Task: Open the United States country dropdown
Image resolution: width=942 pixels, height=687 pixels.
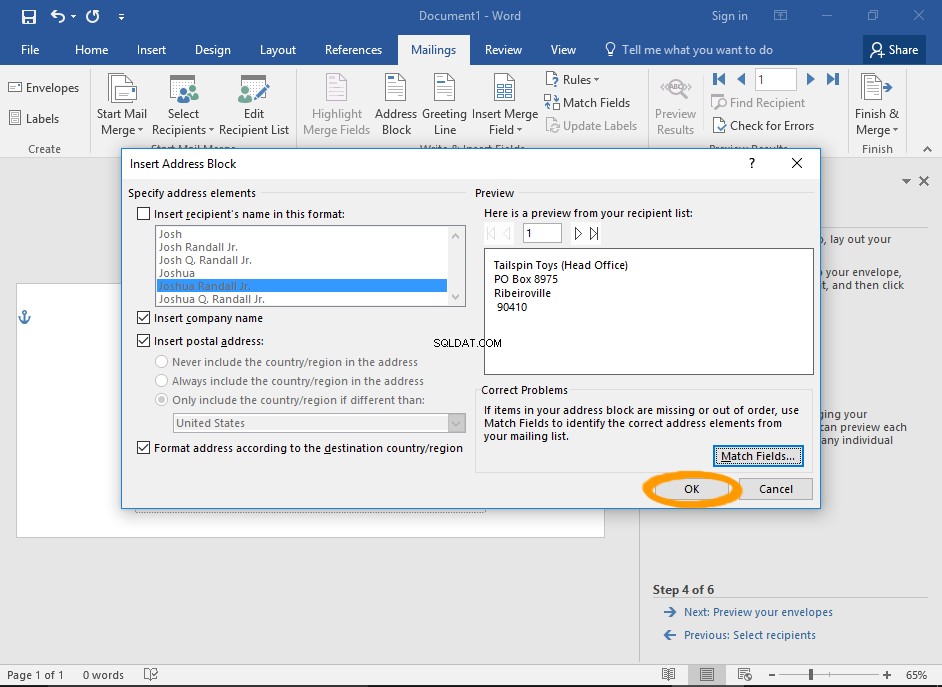Action: 457,423
